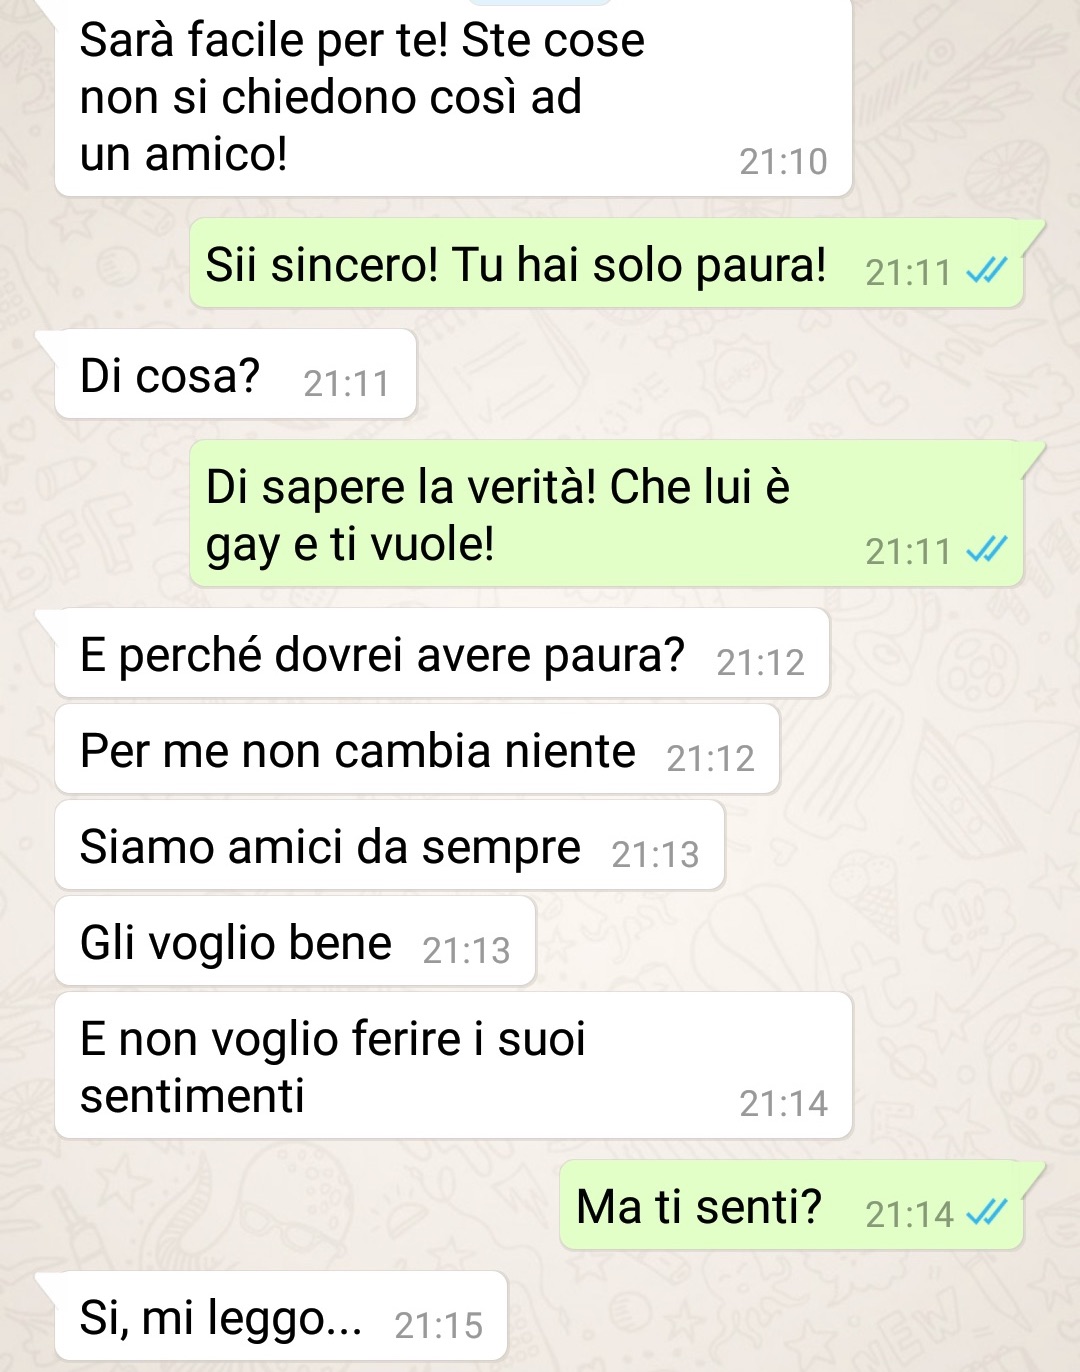The height and width of the screenshot is (1372, 1080).
Task: Tap the 21:14 time under 'sentimenti' message
Action: point(783,1103)
